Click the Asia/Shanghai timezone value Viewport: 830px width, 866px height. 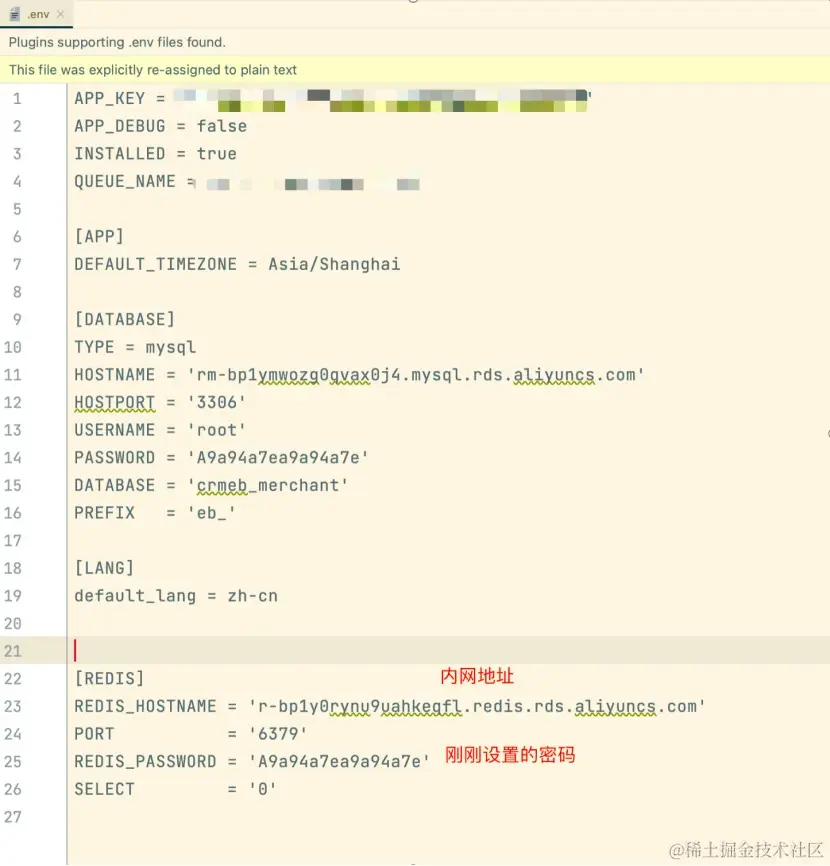pyautogui.click(x=334, y=264)
